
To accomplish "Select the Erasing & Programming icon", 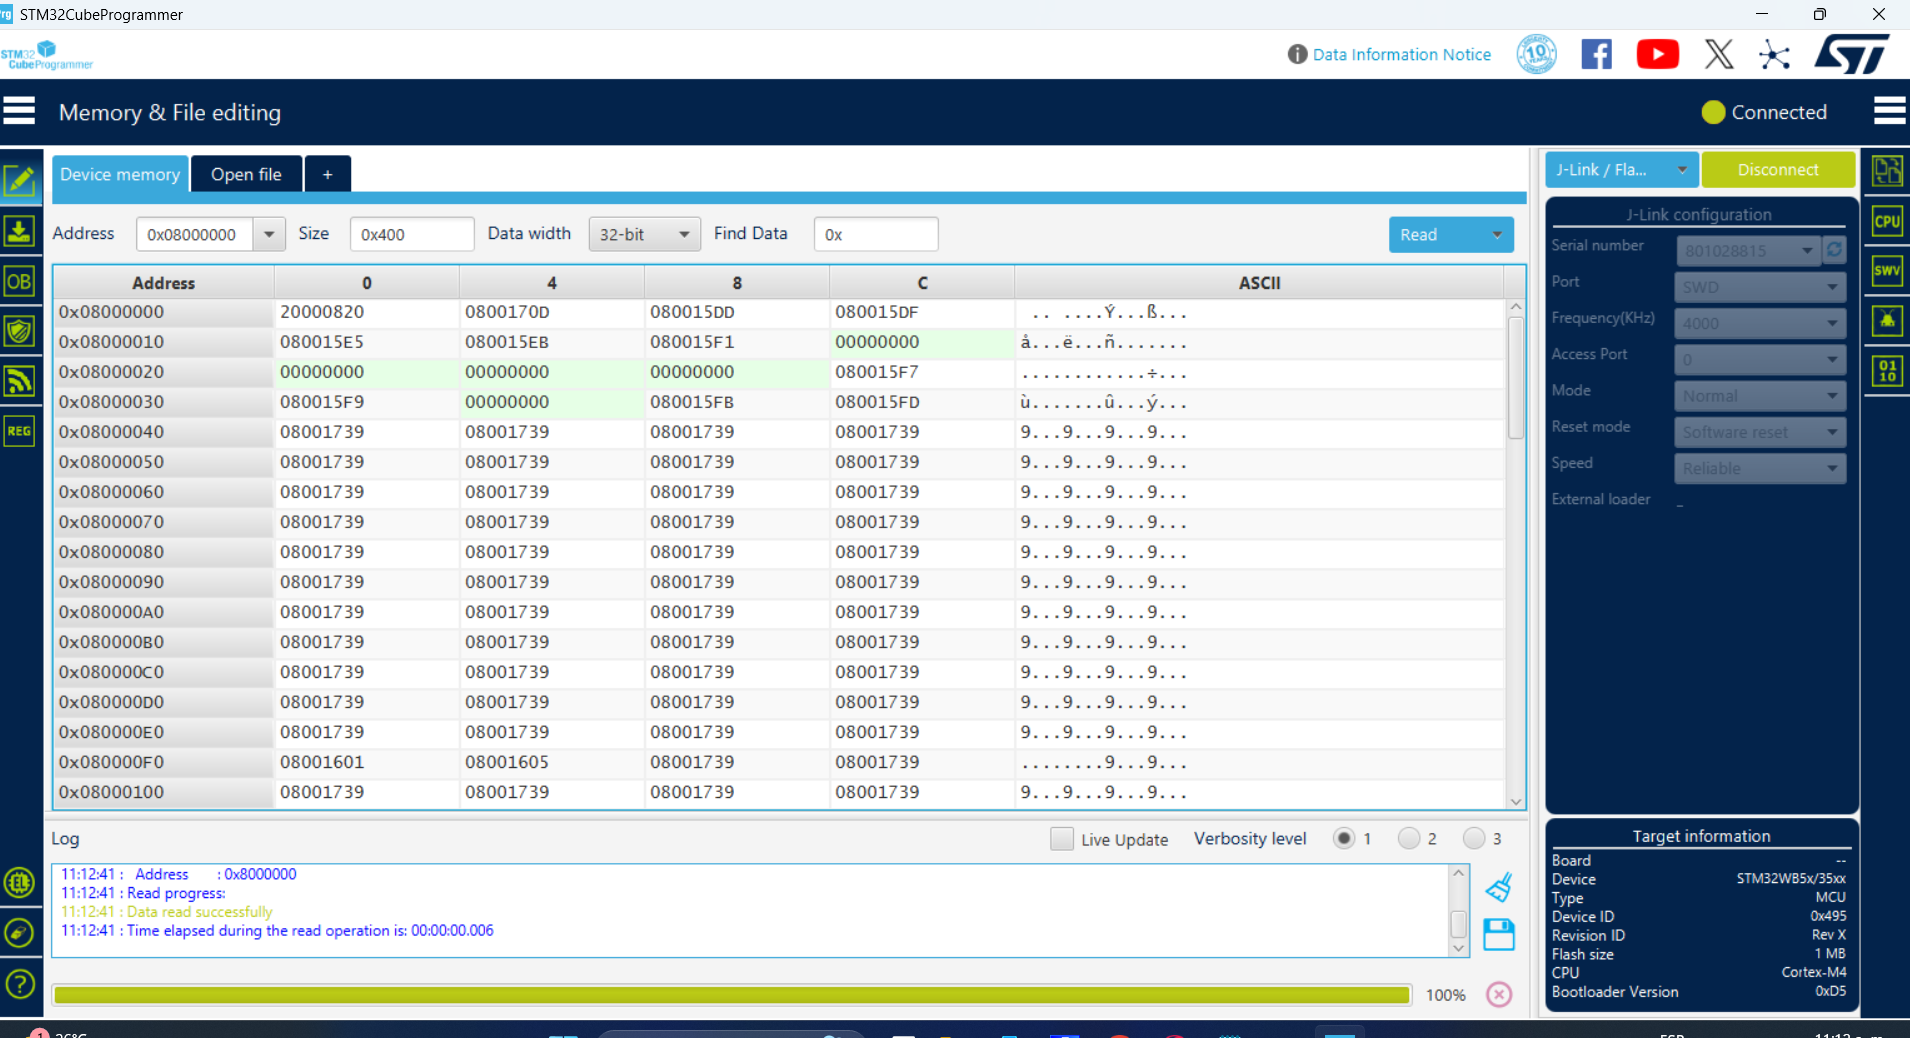I will (x=20, y=231).
